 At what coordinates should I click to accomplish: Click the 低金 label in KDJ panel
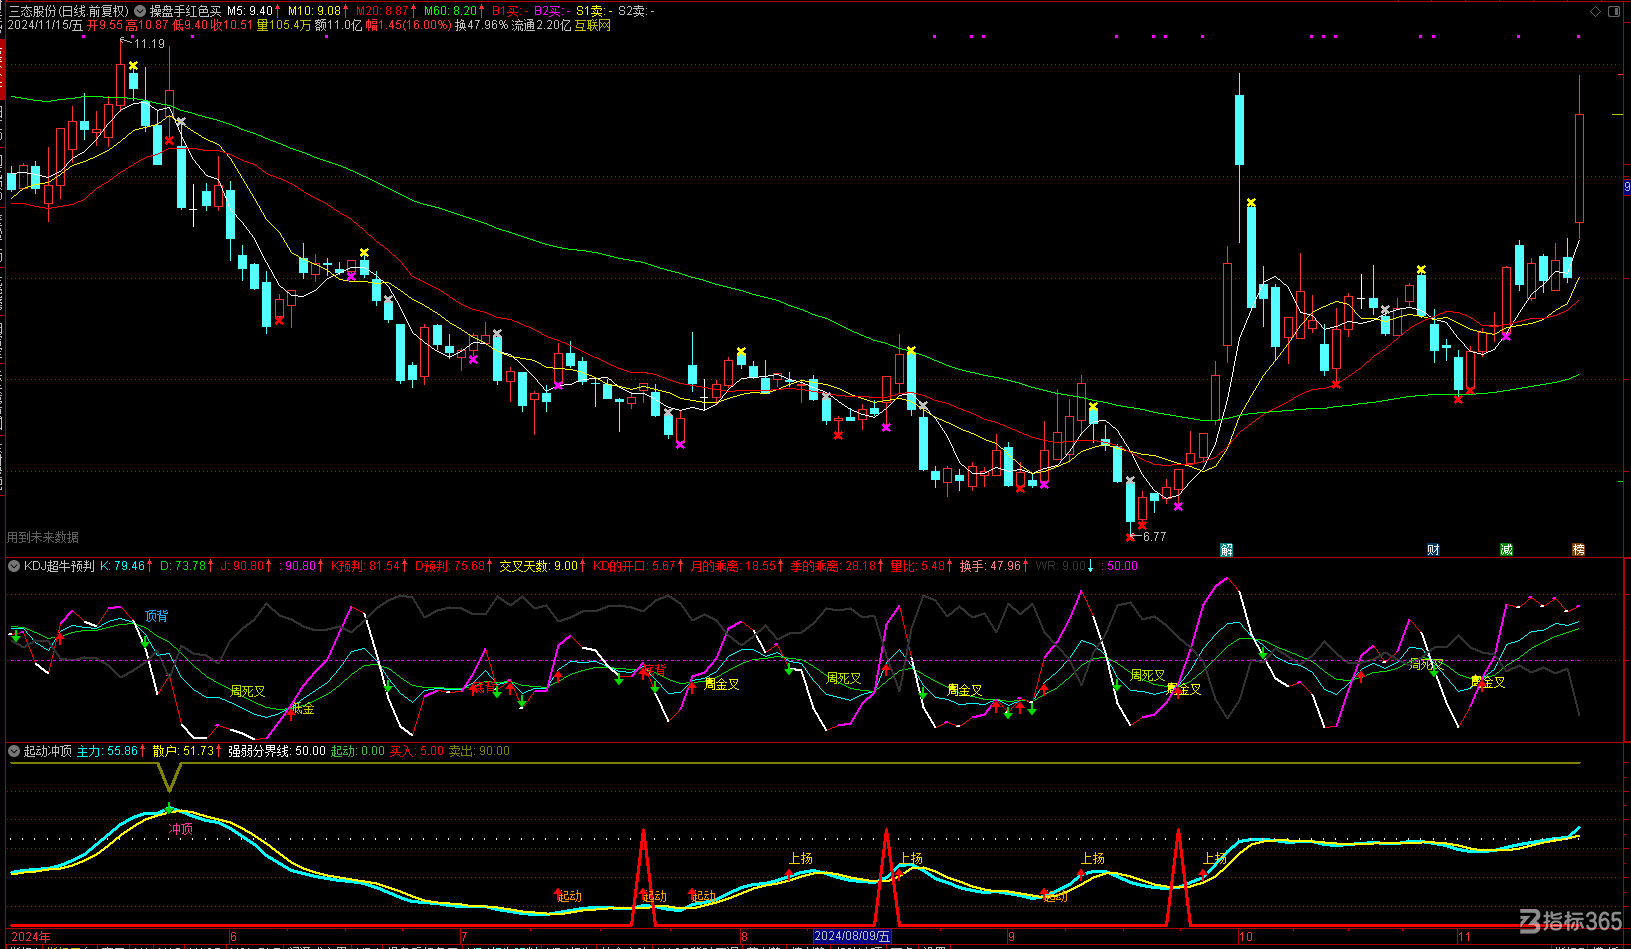[302, 708]
